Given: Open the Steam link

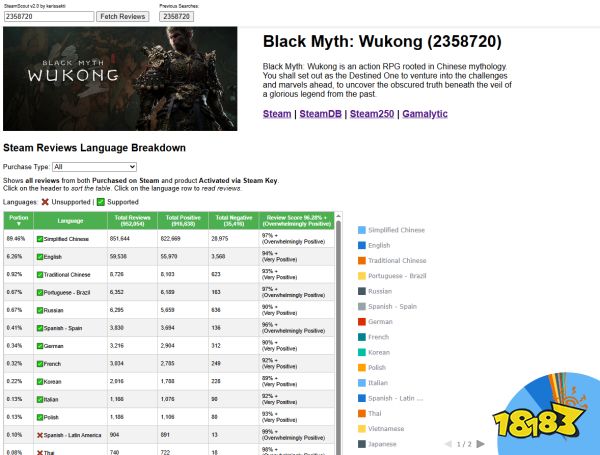Looking at the screenshot, I should [x=277, y=114].
